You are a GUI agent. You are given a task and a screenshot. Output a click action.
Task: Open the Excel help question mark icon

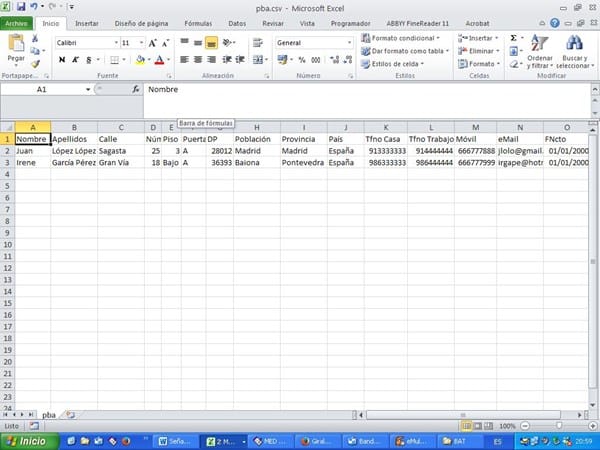[554, 23]
